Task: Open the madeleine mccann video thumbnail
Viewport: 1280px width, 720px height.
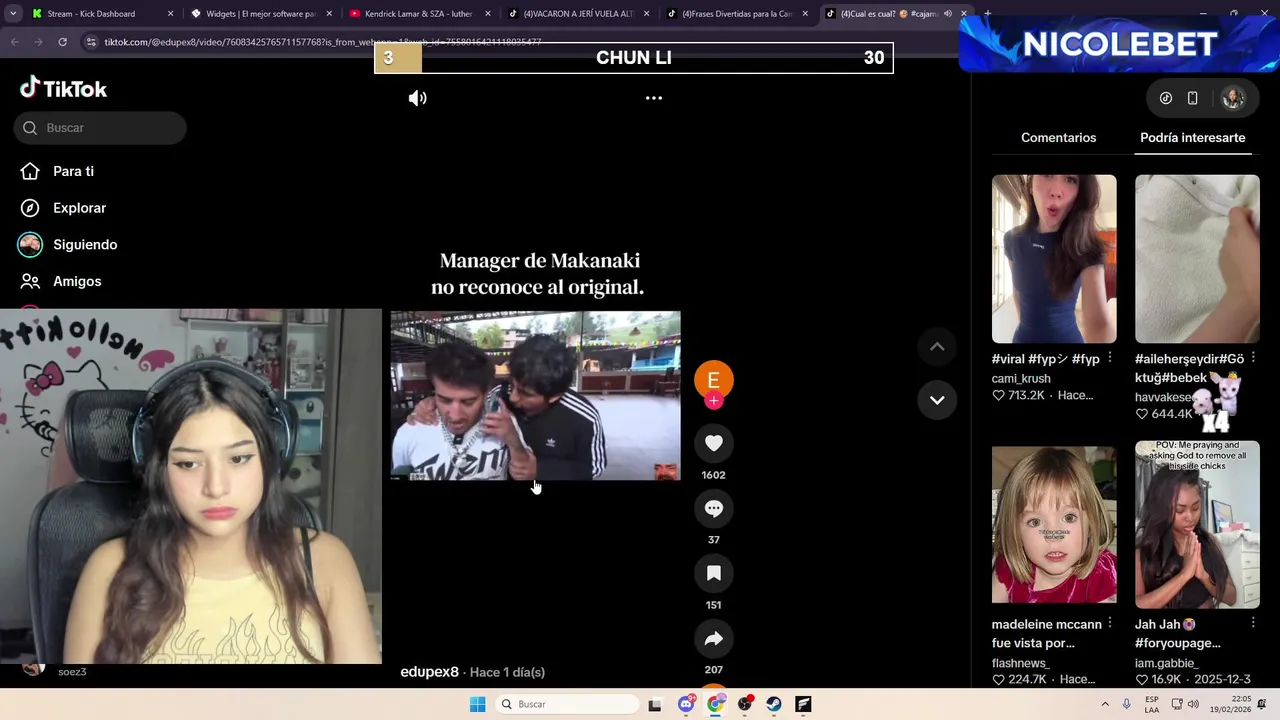Action: [x=1054, y=524]
